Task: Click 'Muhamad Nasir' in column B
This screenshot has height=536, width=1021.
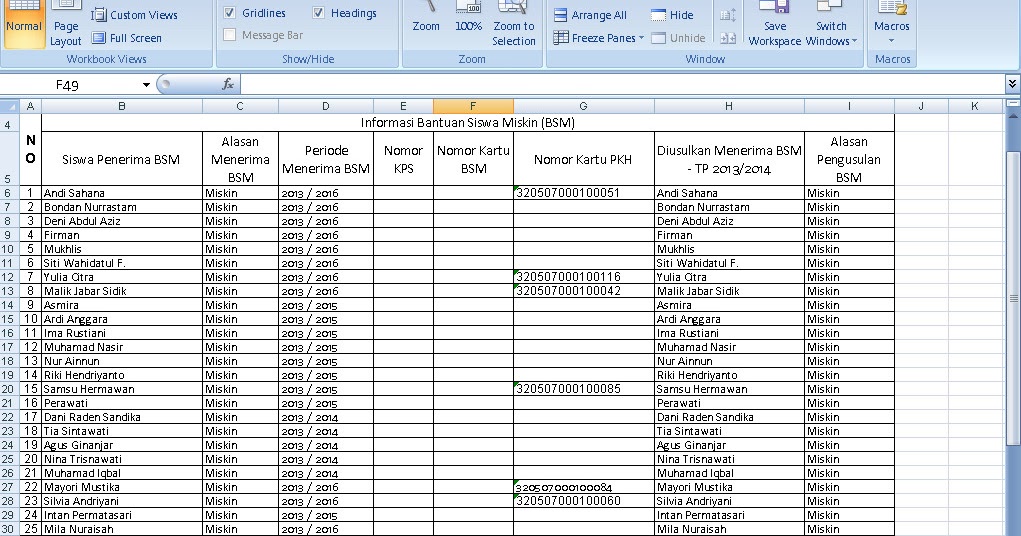Action: tap(122, 347)
